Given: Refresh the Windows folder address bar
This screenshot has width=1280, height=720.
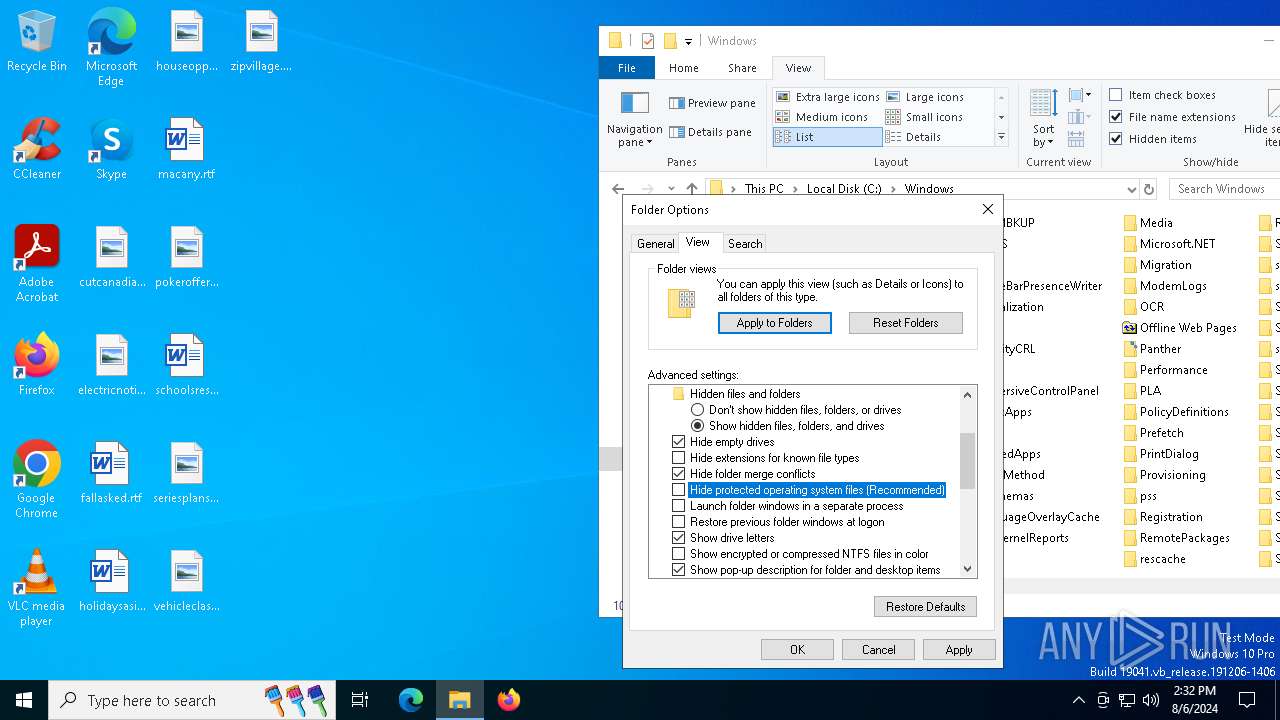Looking at the screenshot, I should coord(1149,189).
